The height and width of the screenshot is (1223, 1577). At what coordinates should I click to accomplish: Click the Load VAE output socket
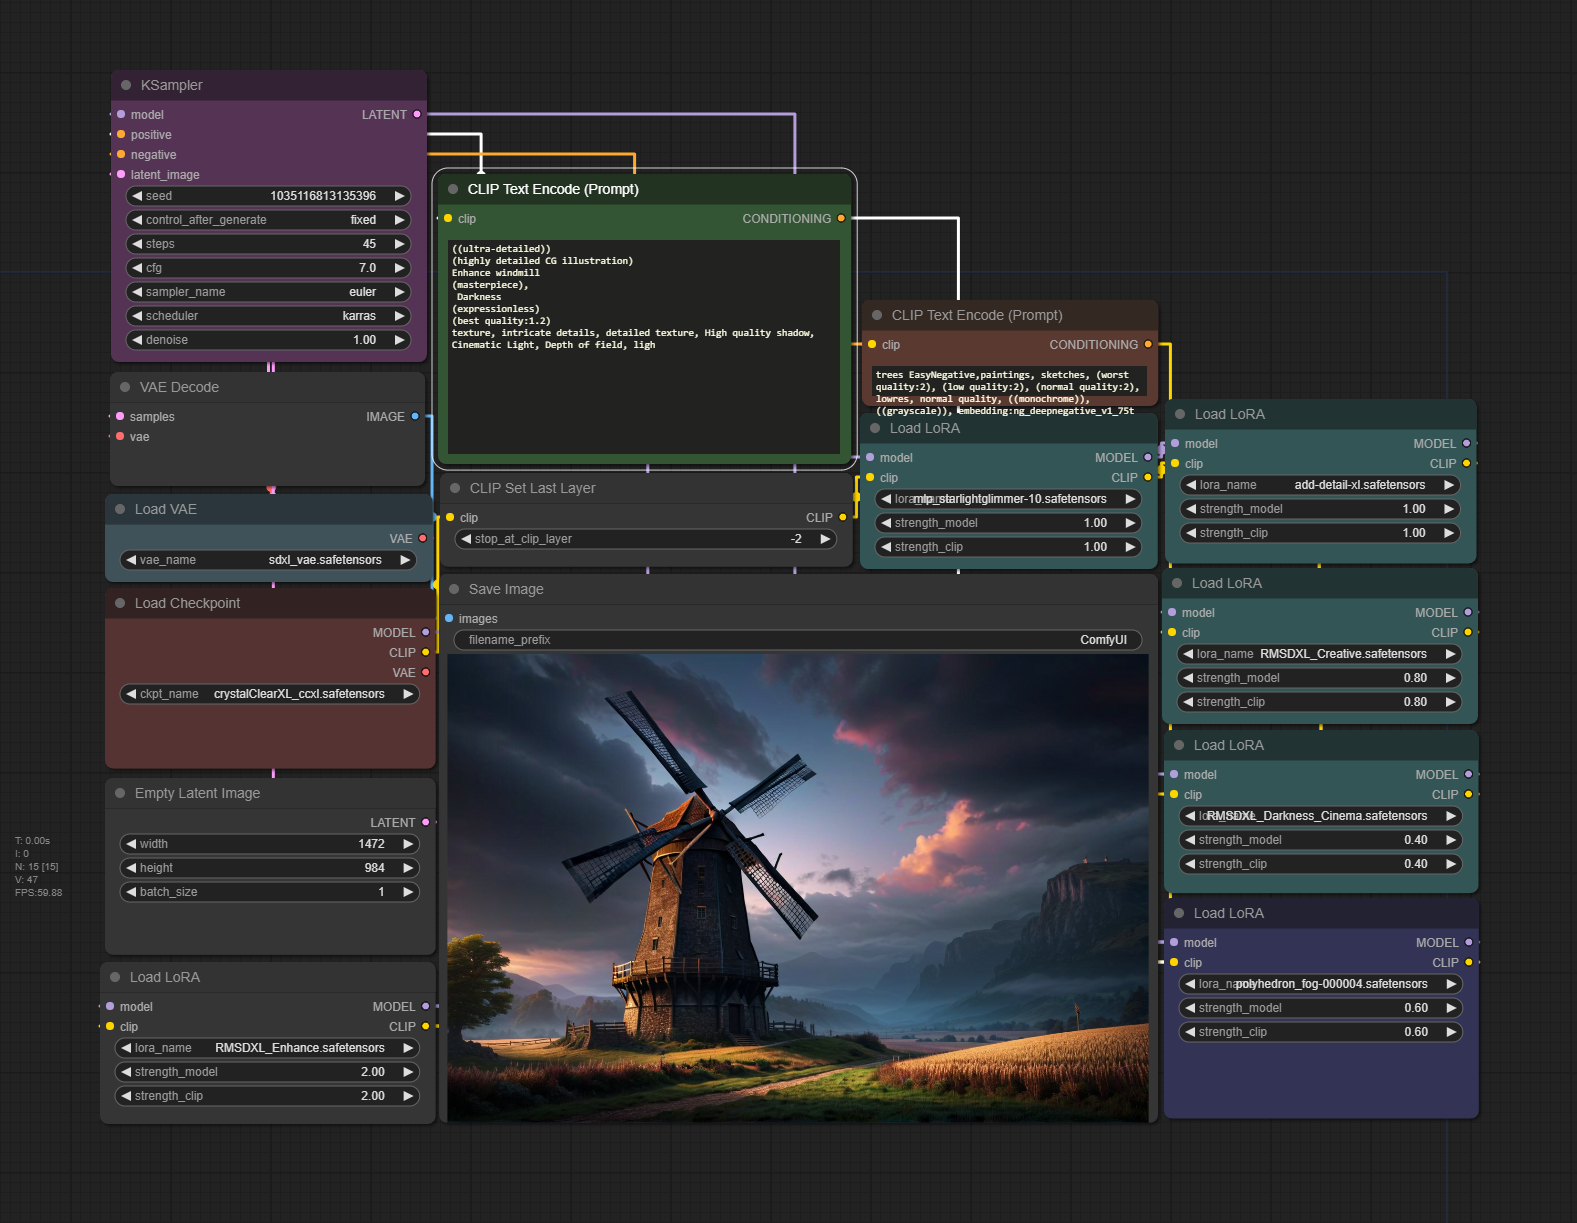coord(423,539)
